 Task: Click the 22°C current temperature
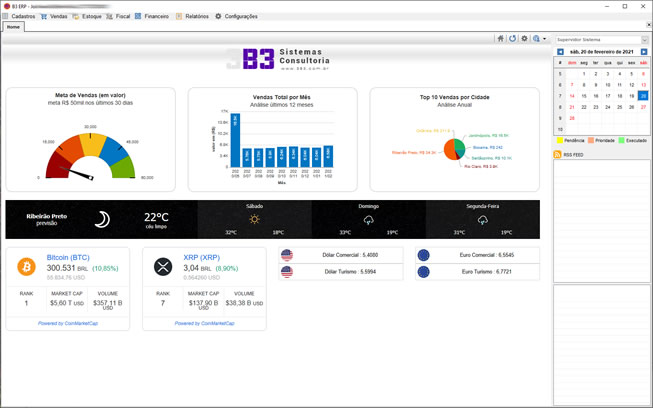pyautogui.click(x=156, y=217)
